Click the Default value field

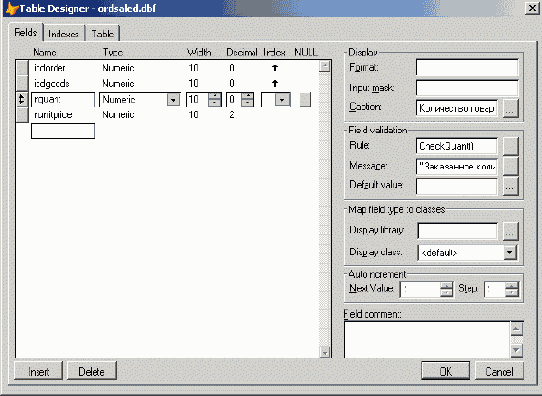[457, 187]
